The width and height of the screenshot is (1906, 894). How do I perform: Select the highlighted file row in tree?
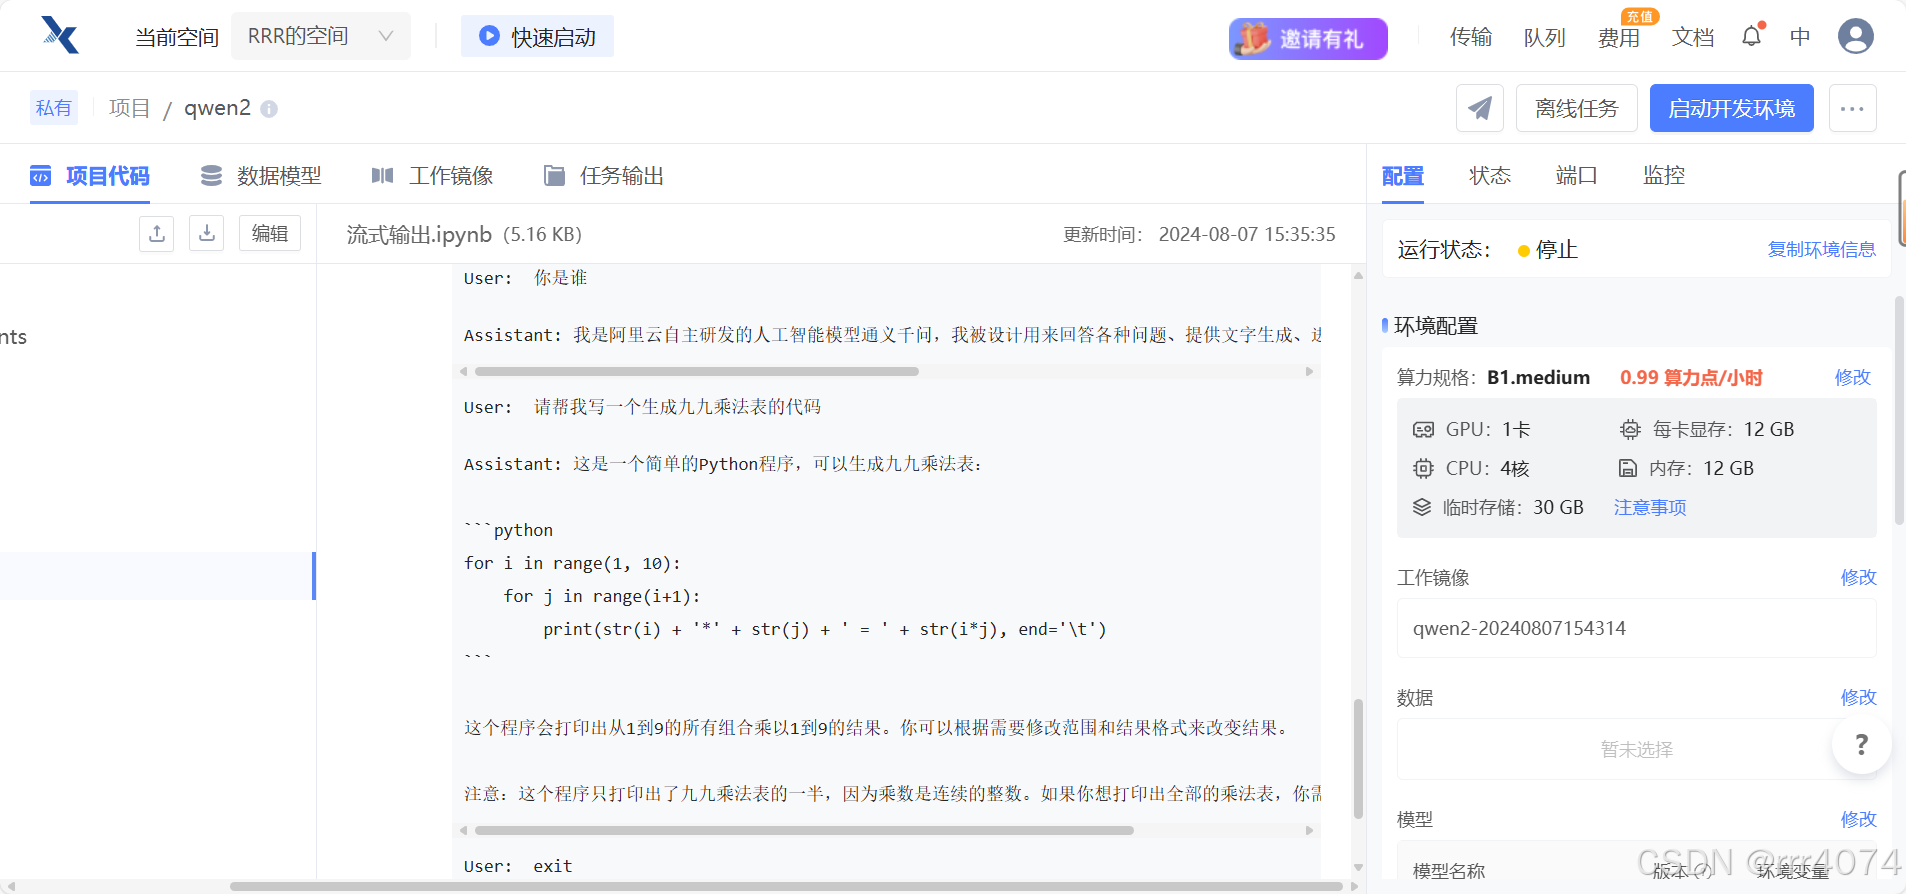tap(158, 576)
